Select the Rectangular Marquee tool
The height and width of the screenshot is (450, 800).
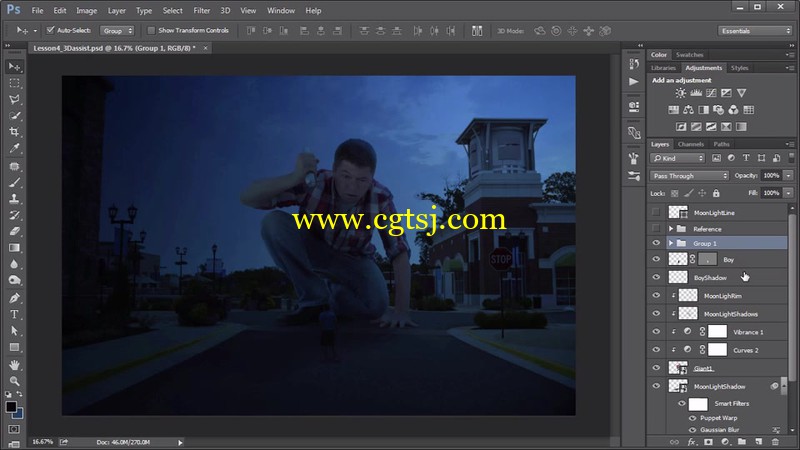pos(14,83)
